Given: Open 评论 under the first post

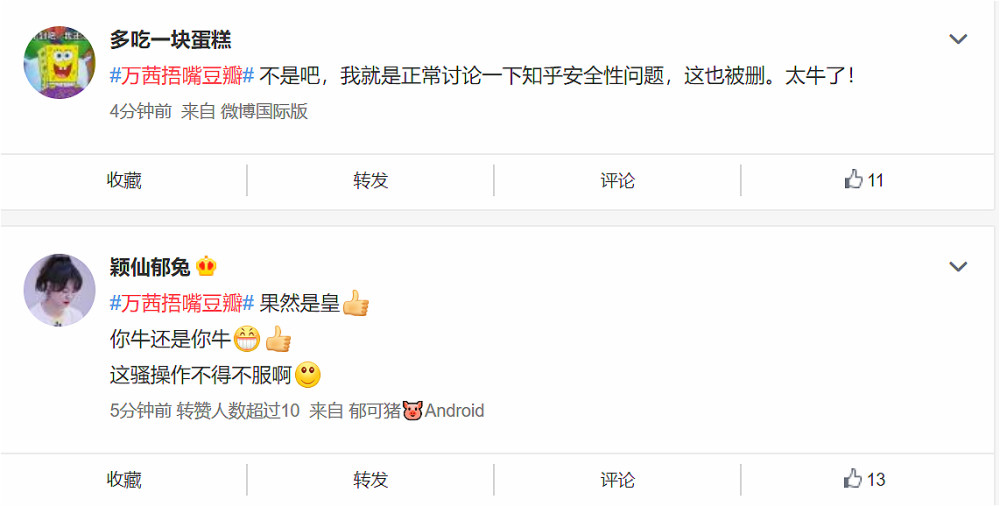Looking at the screenshot, I should click(x=617, y=181).
